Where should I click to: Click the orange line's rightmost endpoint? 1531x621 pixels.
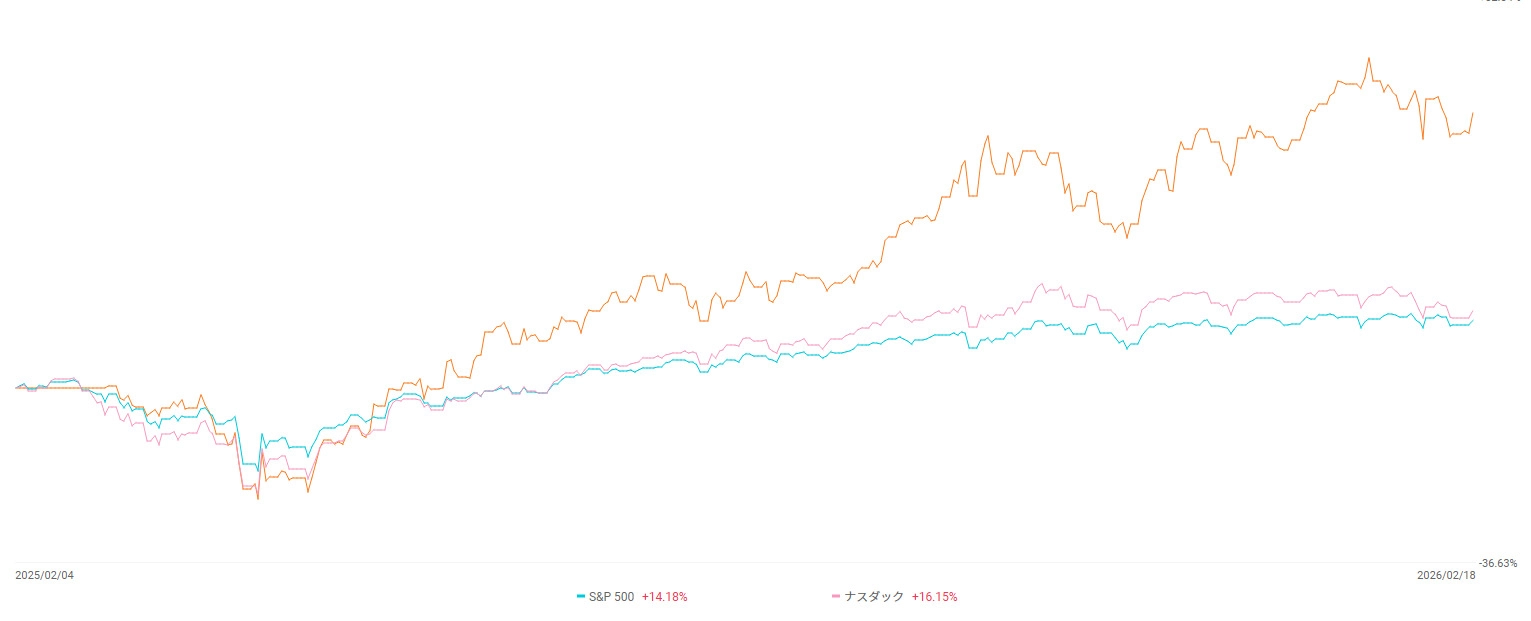click(1472, 113)
